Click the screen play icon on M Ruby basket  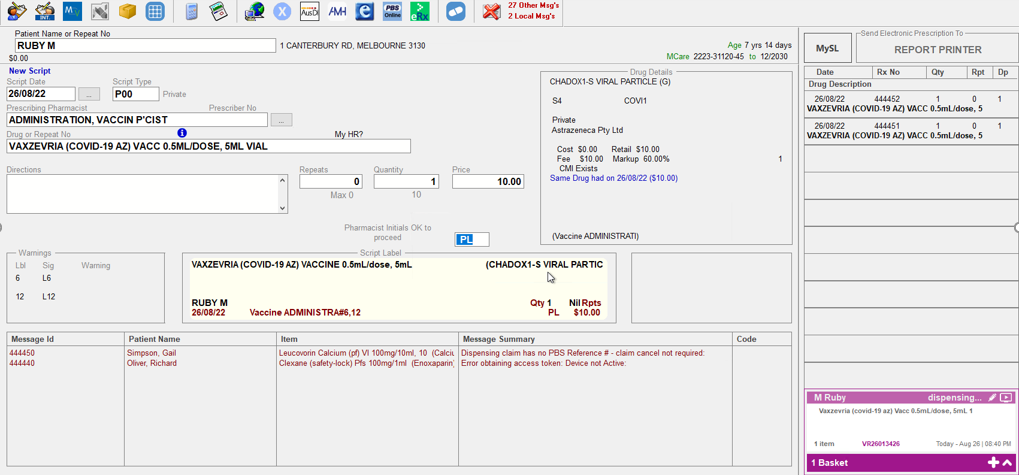(x=1006, y=397)
